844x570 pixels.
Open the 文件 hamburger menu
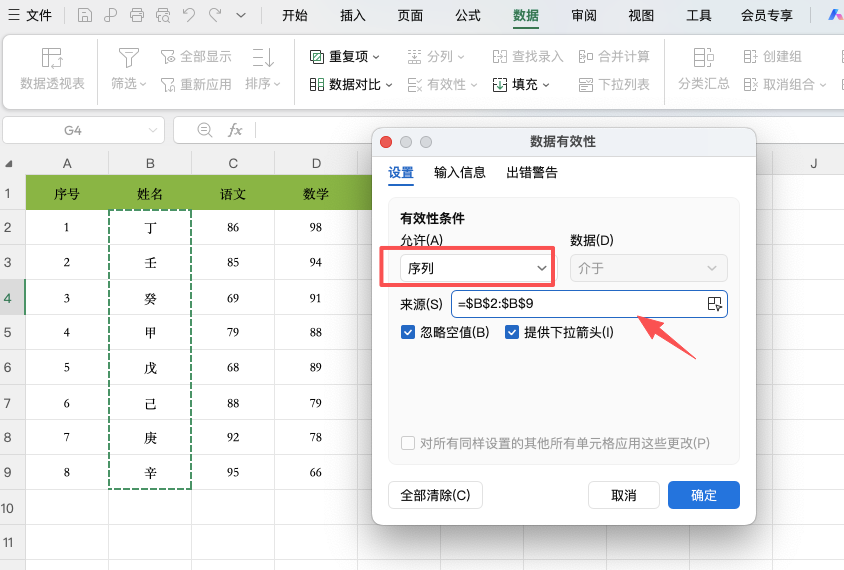30,16
